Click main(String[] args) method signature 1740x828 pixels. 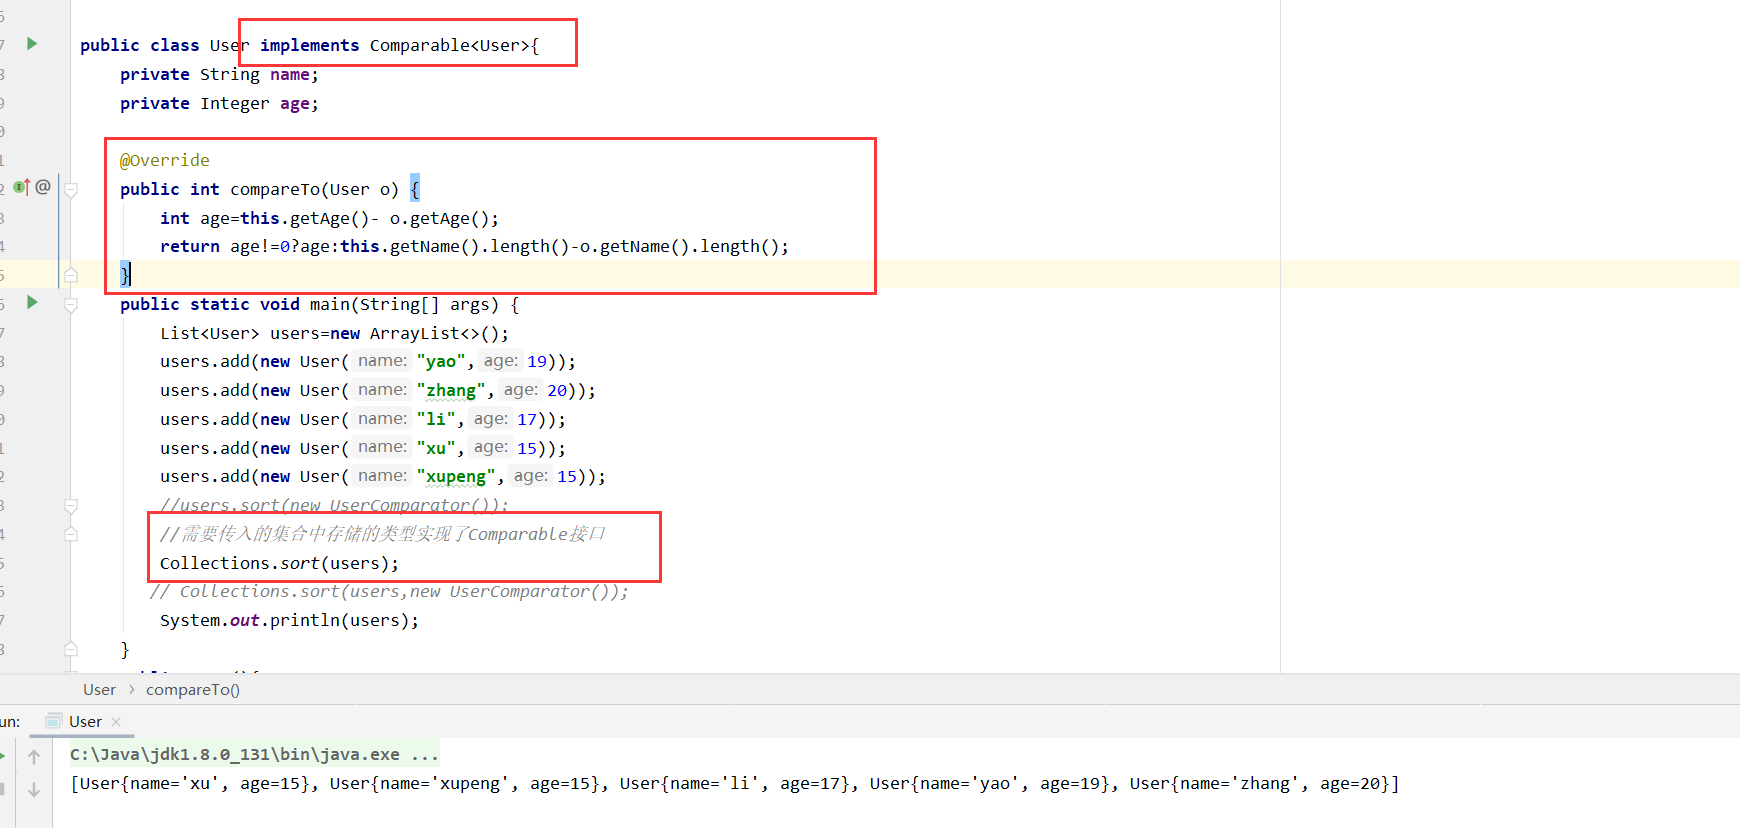coord(404,304)
